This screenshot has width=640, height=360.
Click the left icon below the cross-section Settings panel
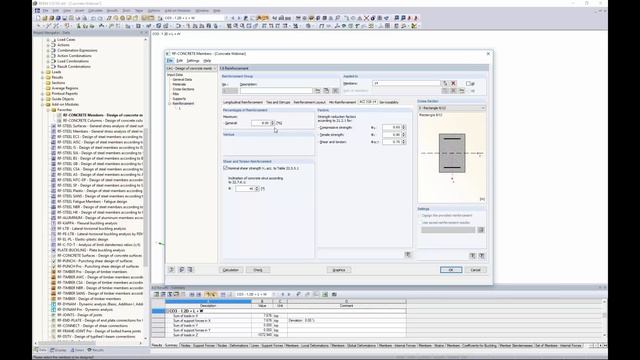472,256
